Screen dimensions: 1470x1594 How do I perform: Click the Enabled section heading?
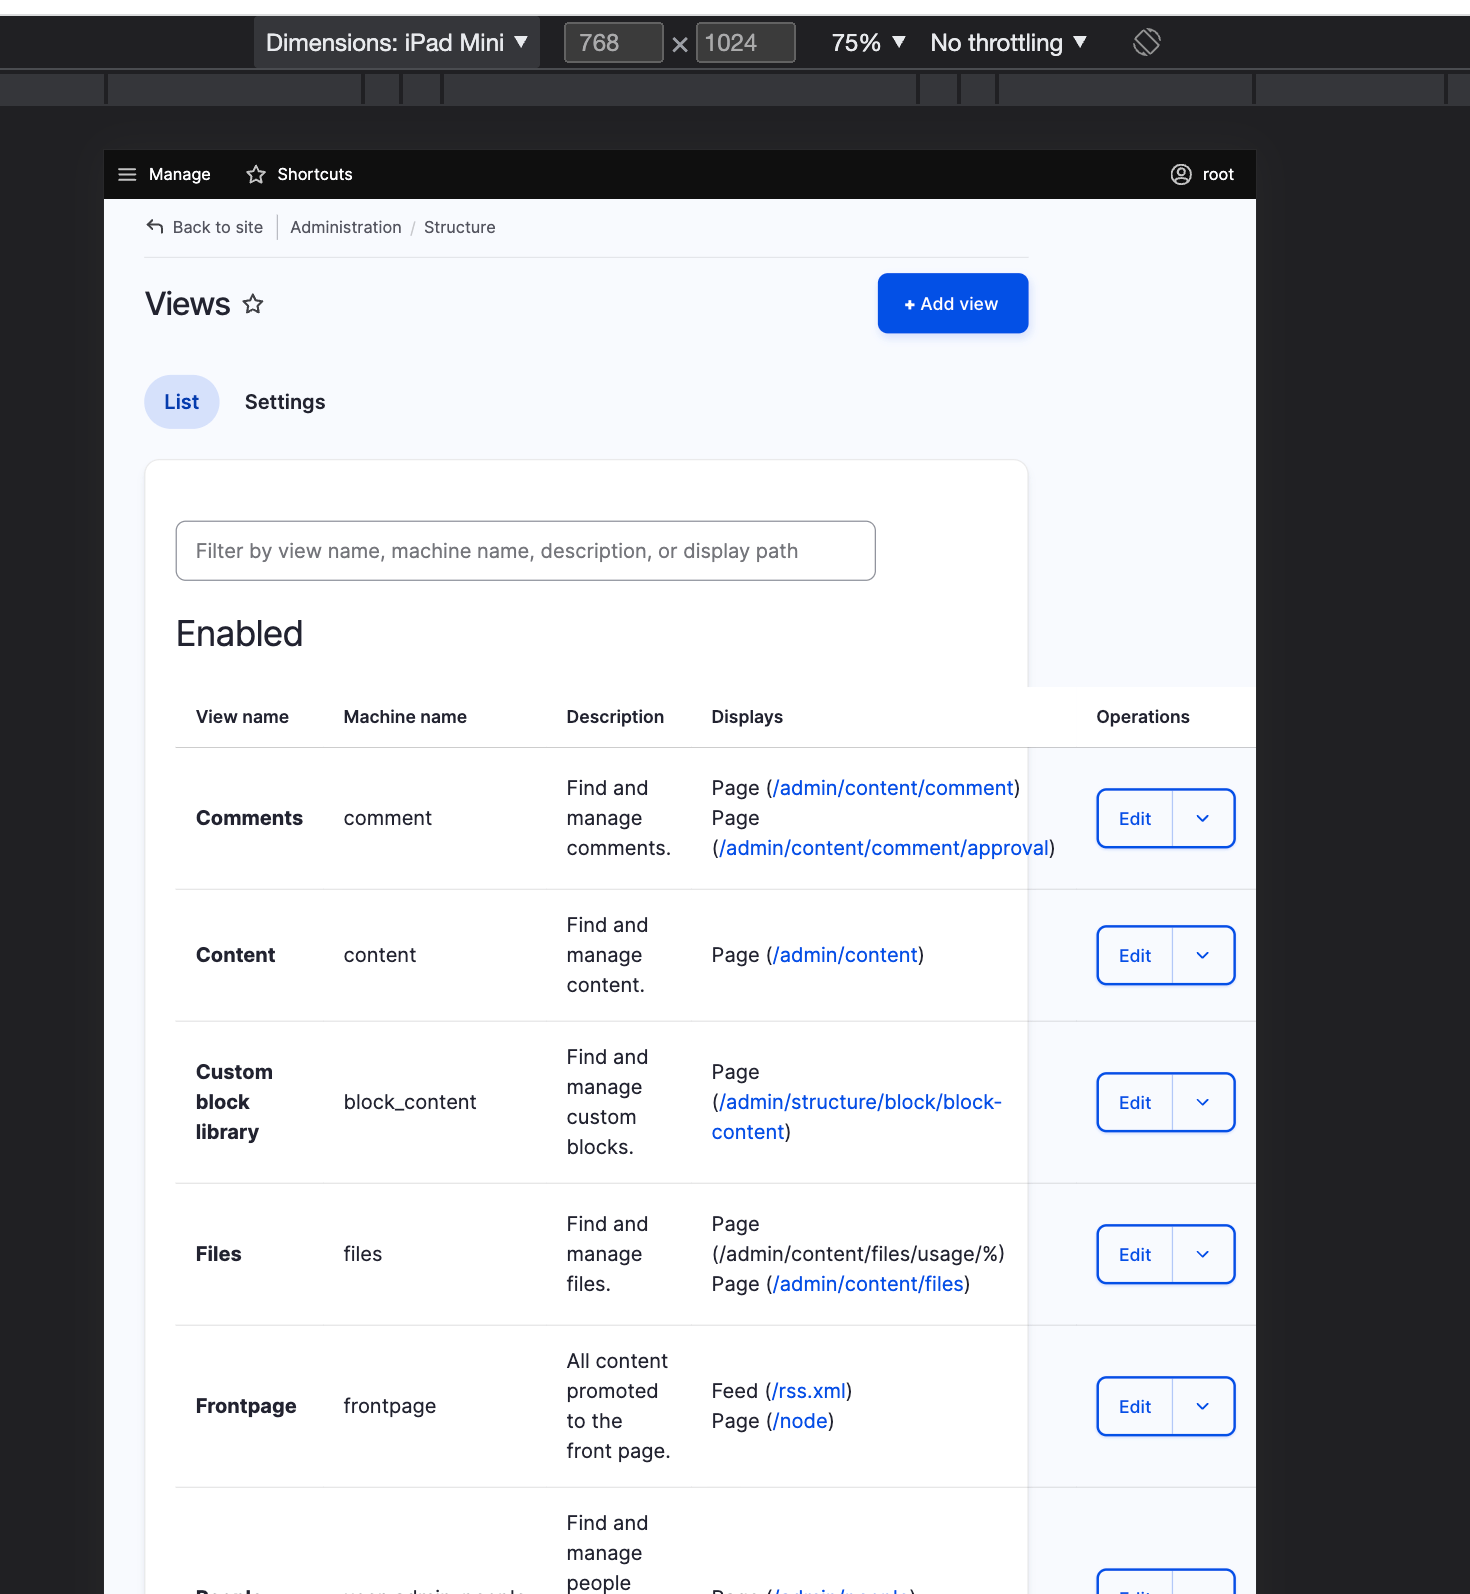[x=240, y=634]
